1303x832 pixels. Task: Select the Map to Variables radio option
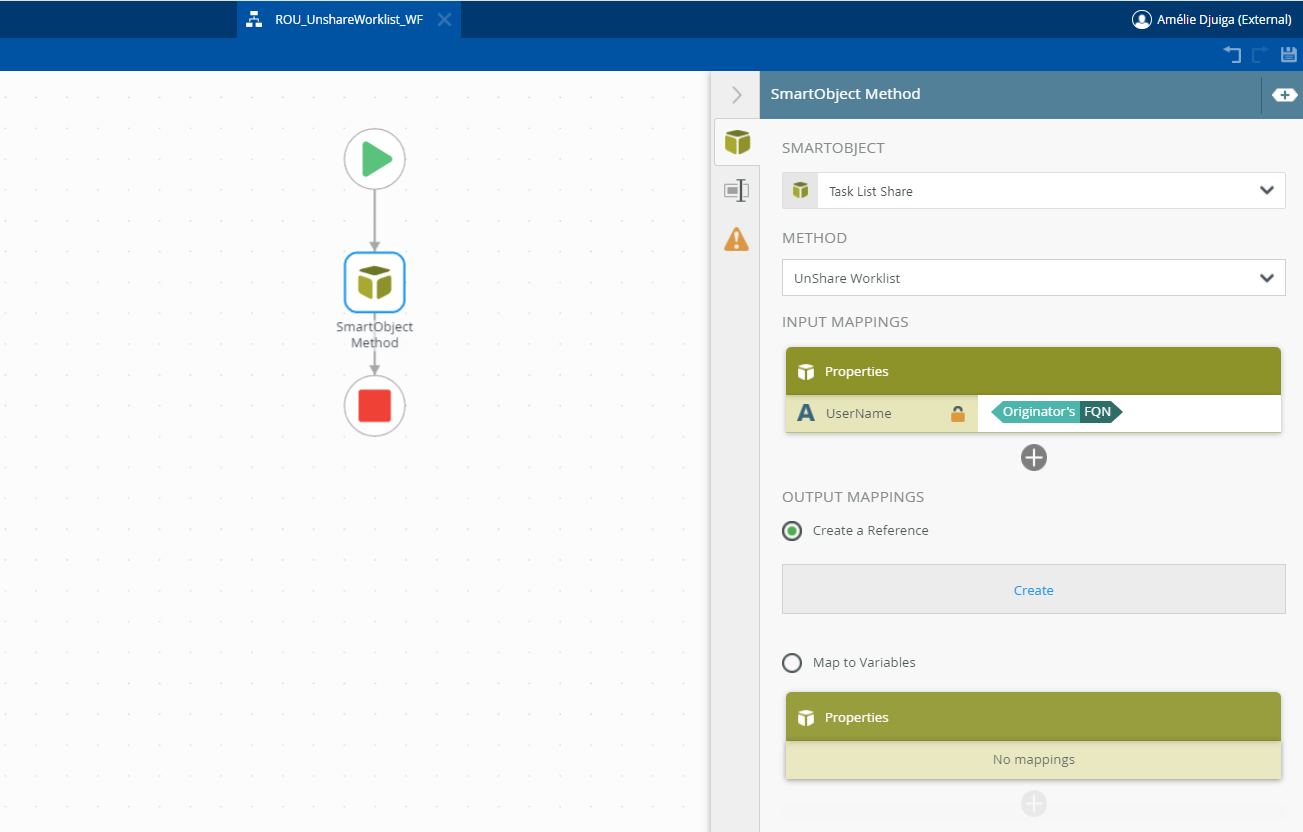pos(792,663)
